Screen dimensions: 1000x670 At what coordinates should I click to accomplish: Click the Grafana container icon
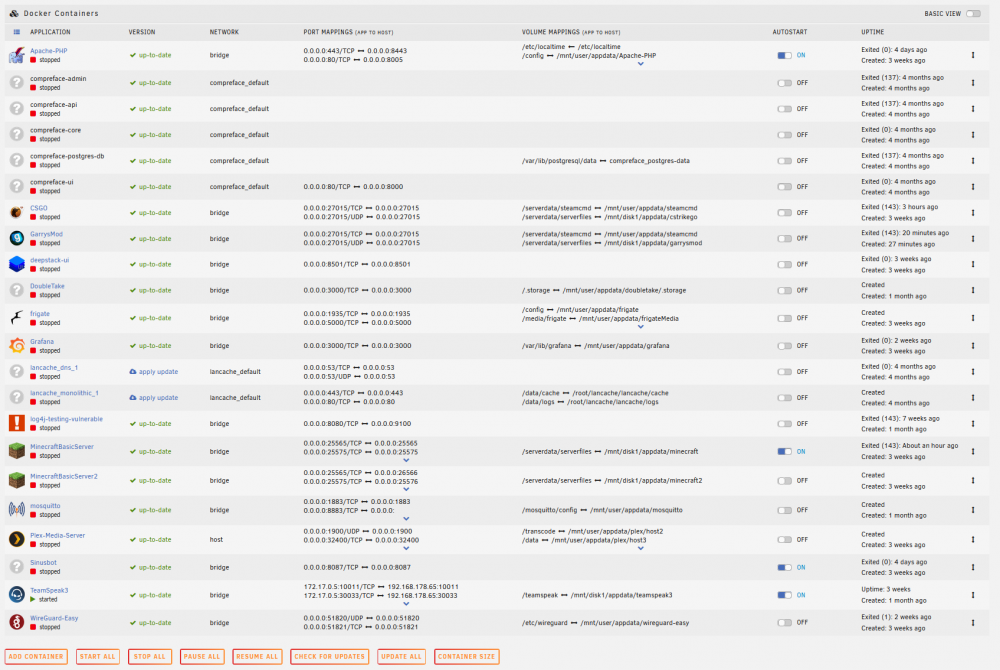point(17,346)
